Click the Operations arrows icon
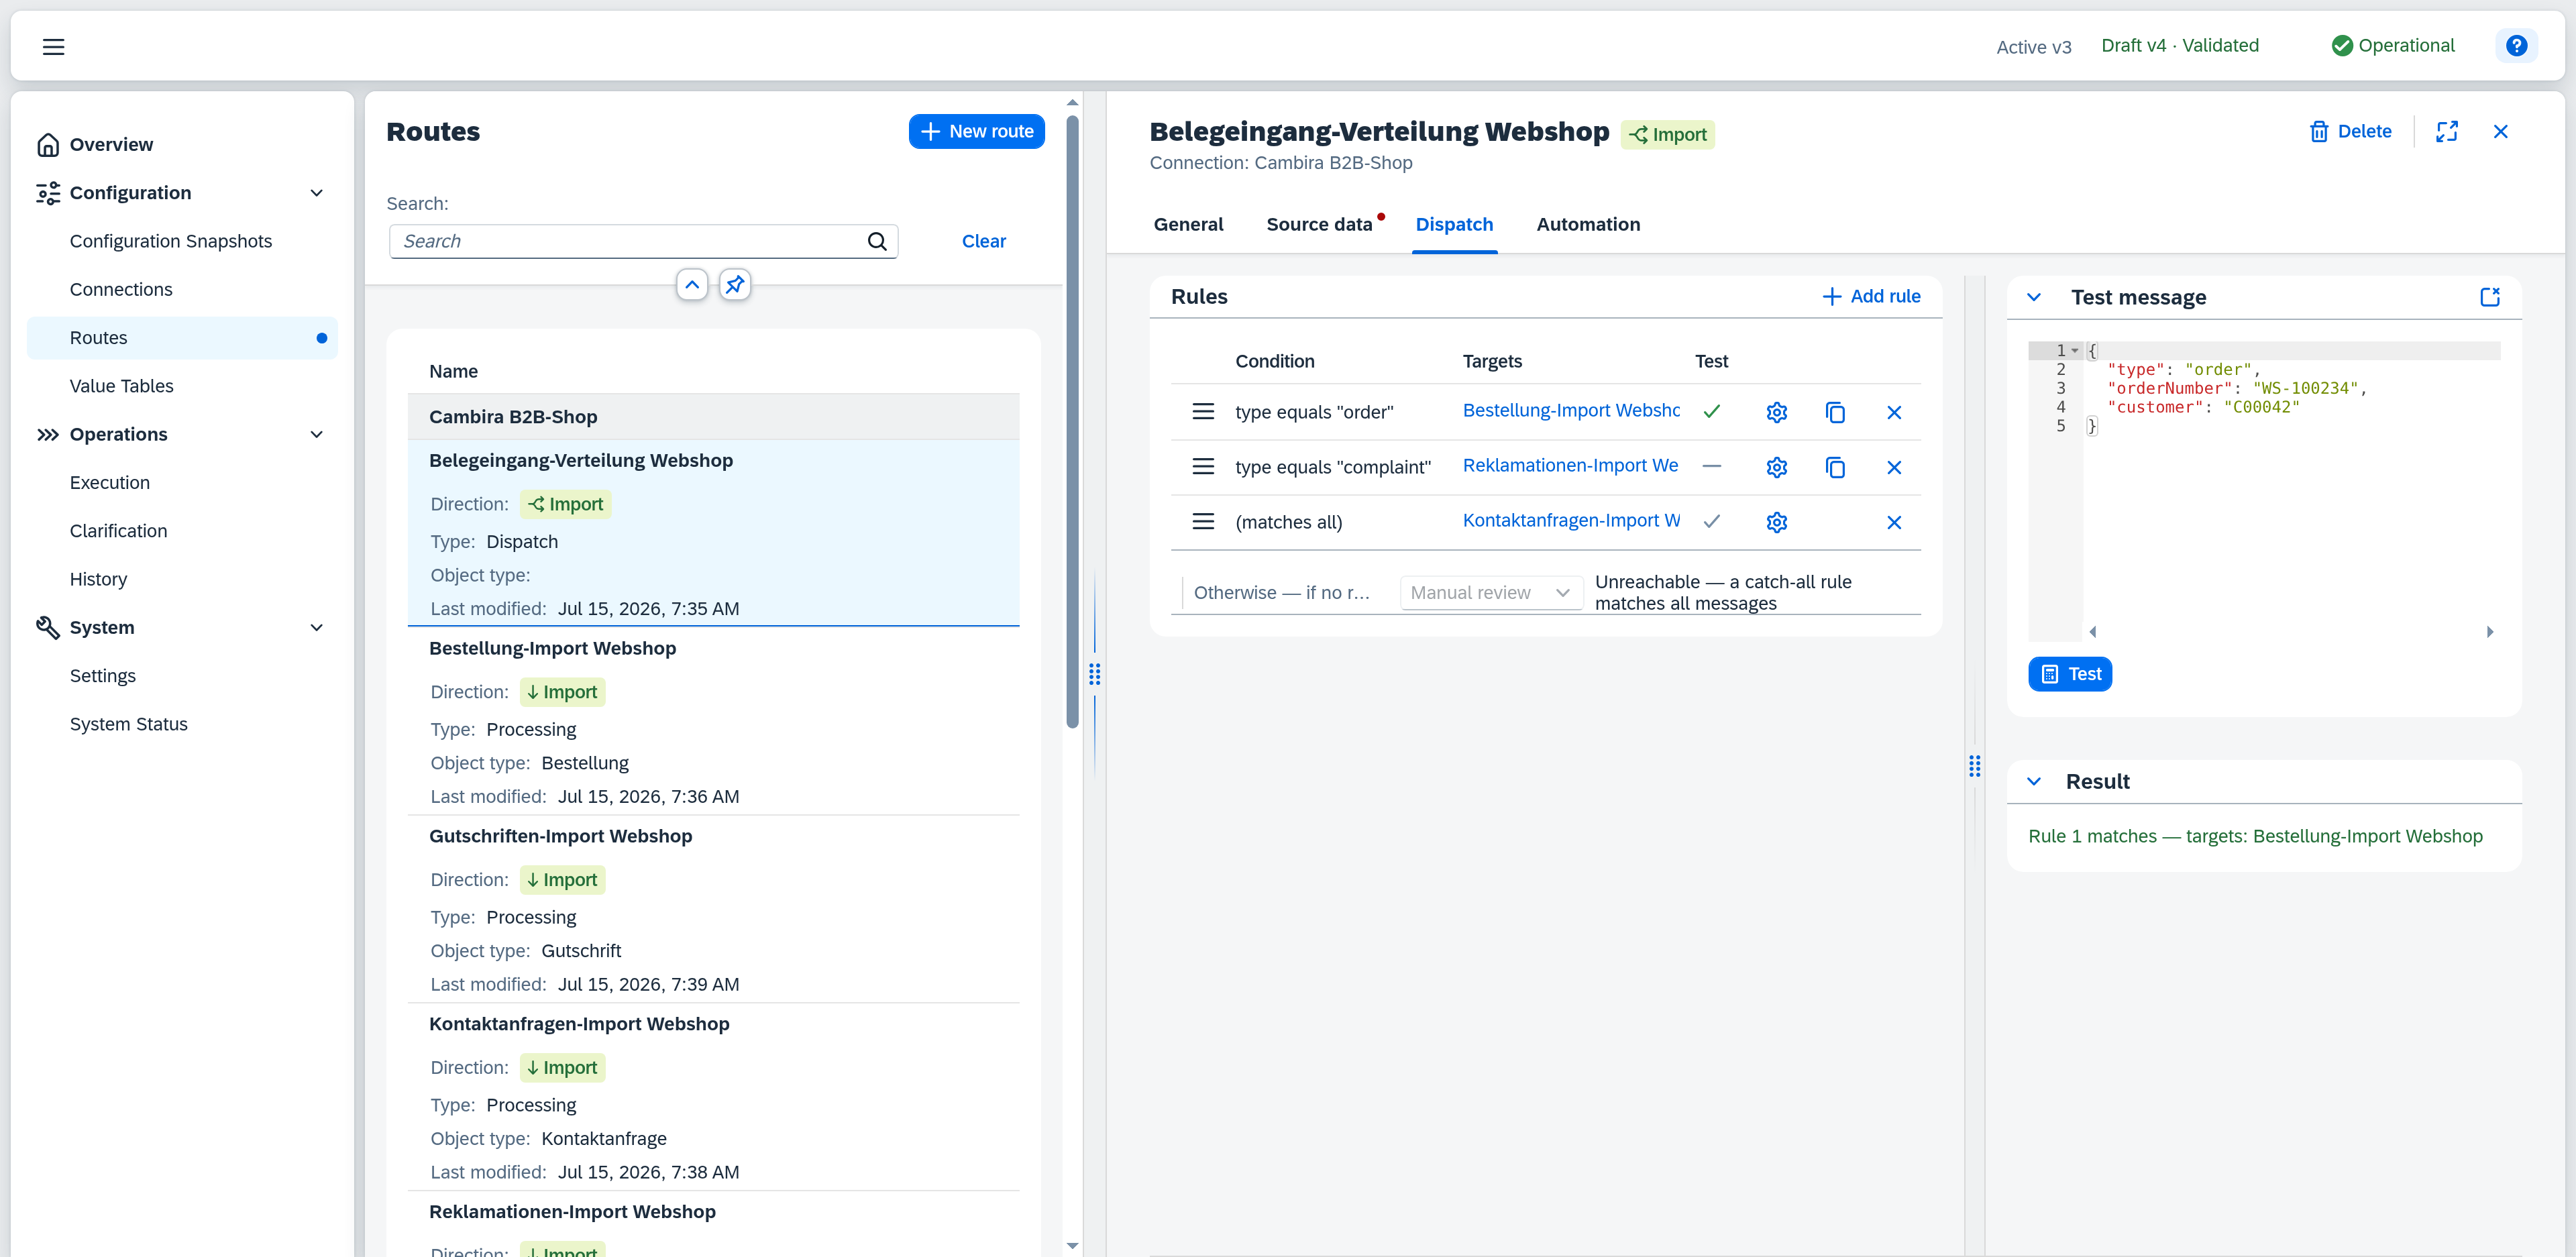Screen dimensions: 2576x1257 tap(48, 435)
